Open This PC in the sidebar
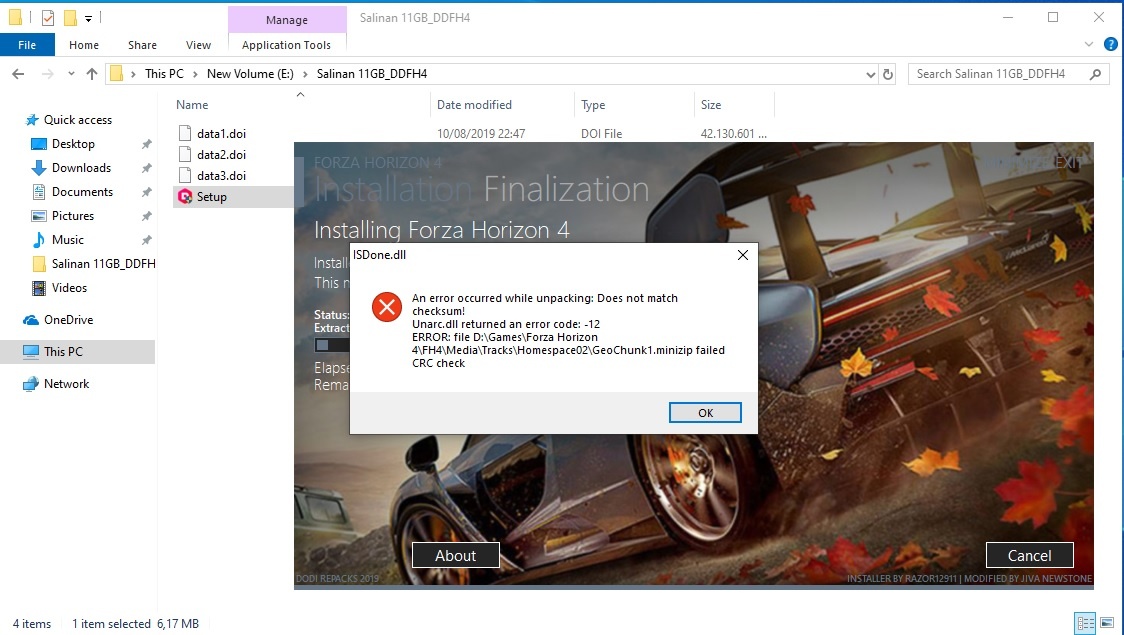 (x=67, y=351)
